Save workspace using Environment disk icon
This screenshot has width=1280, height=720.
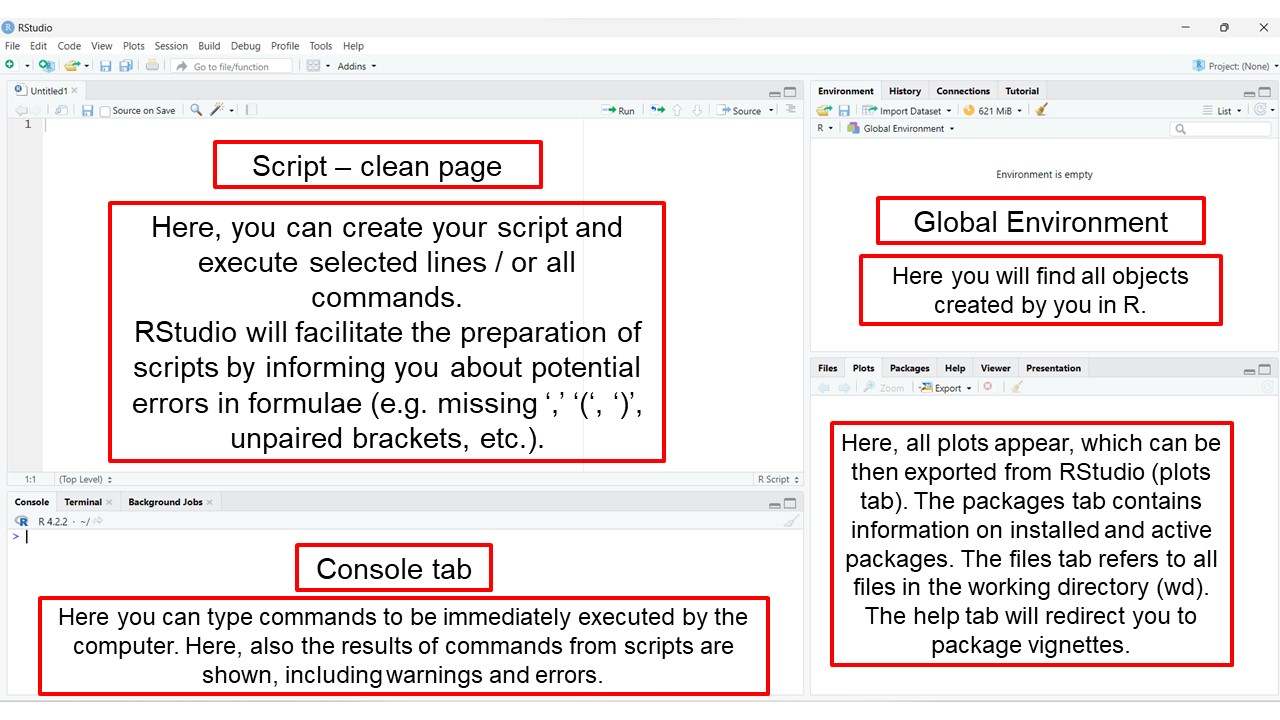click(844, 110)
